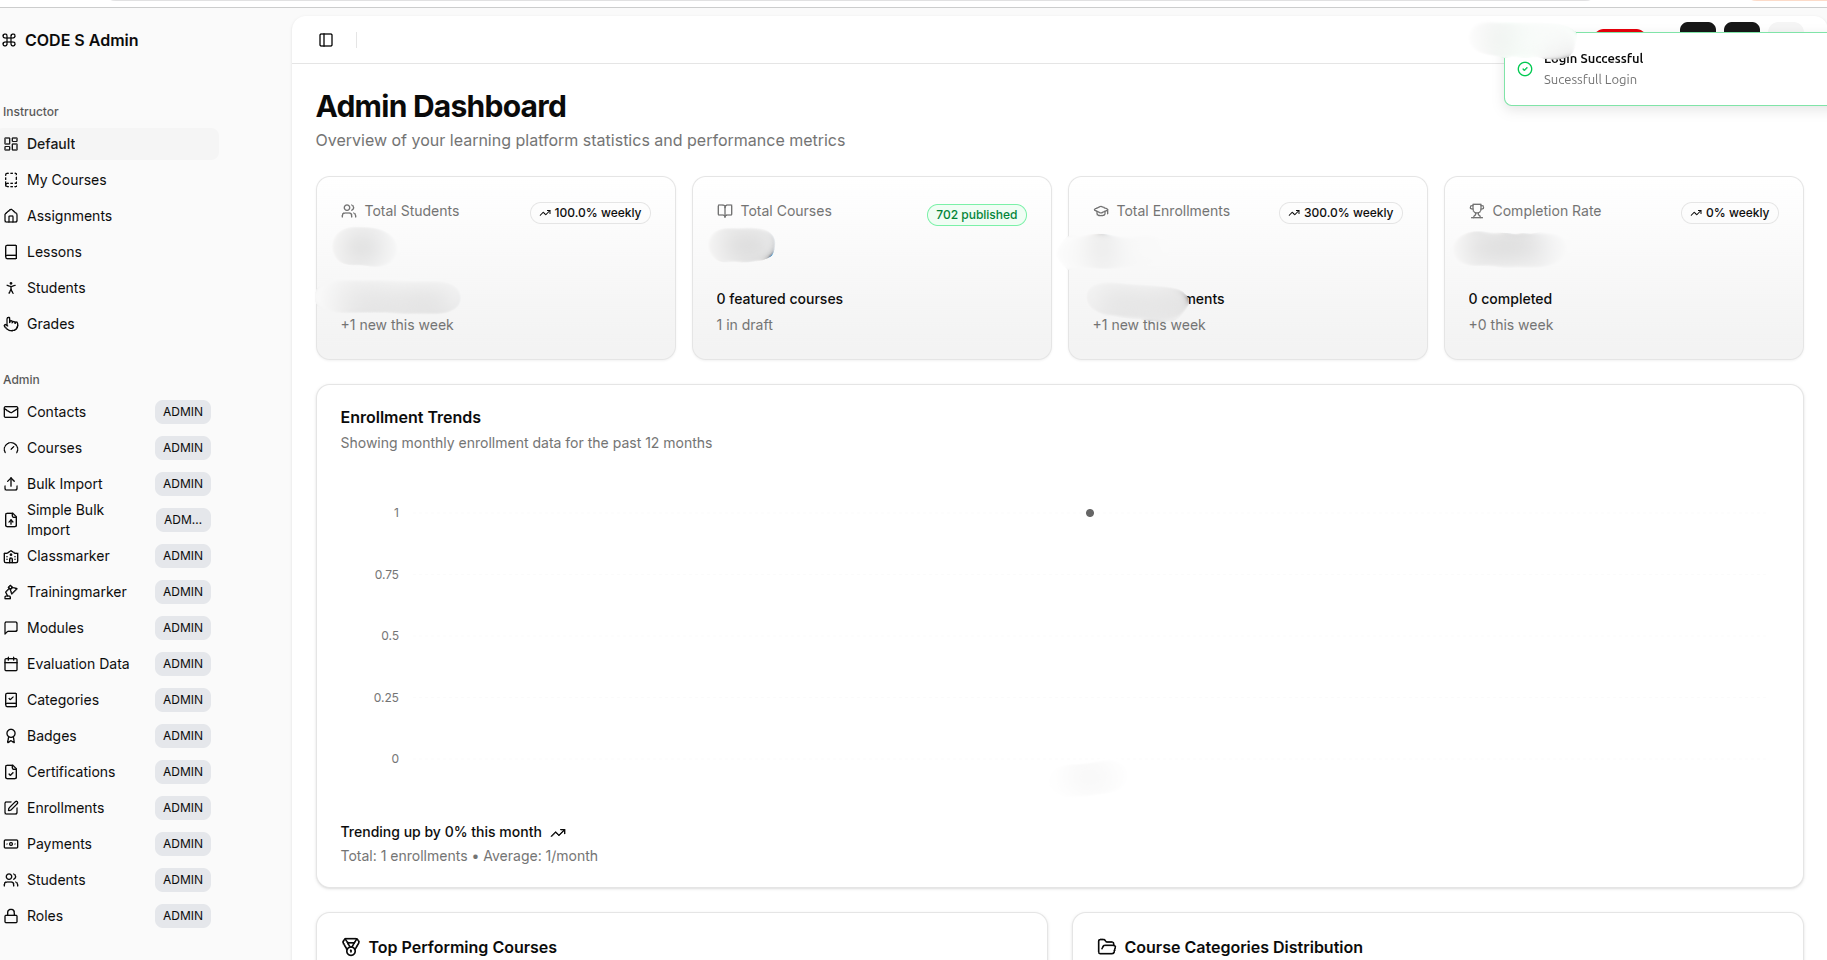Toggle the sidebar collapse icon

(x=326, y=39)
